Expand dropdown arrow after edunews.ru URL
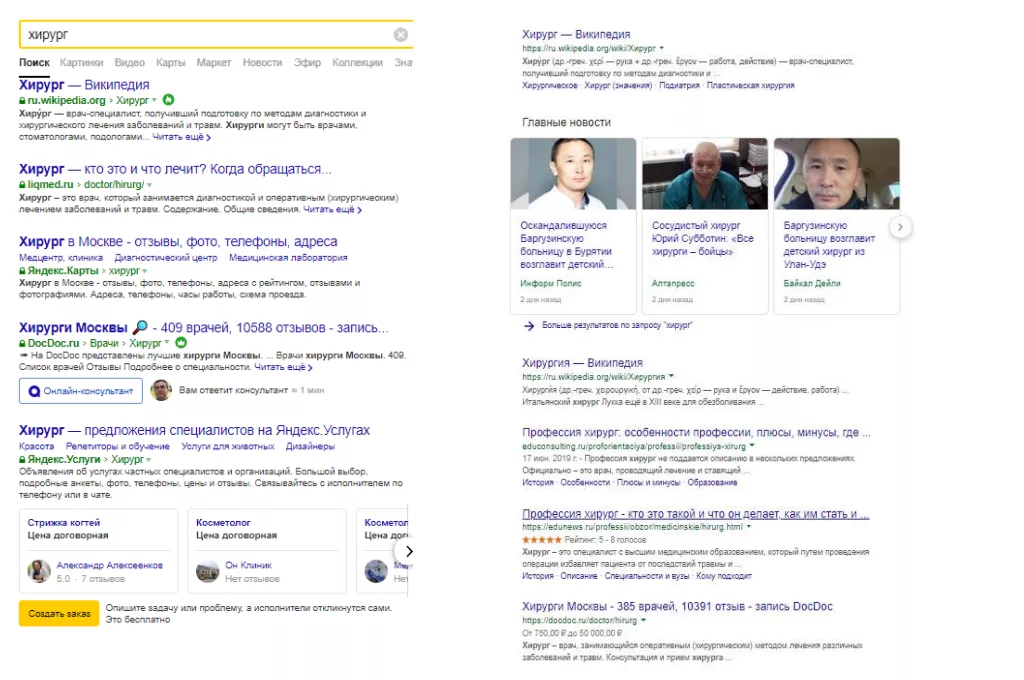This screenshot has height=680, width=1024. (749, 527)
